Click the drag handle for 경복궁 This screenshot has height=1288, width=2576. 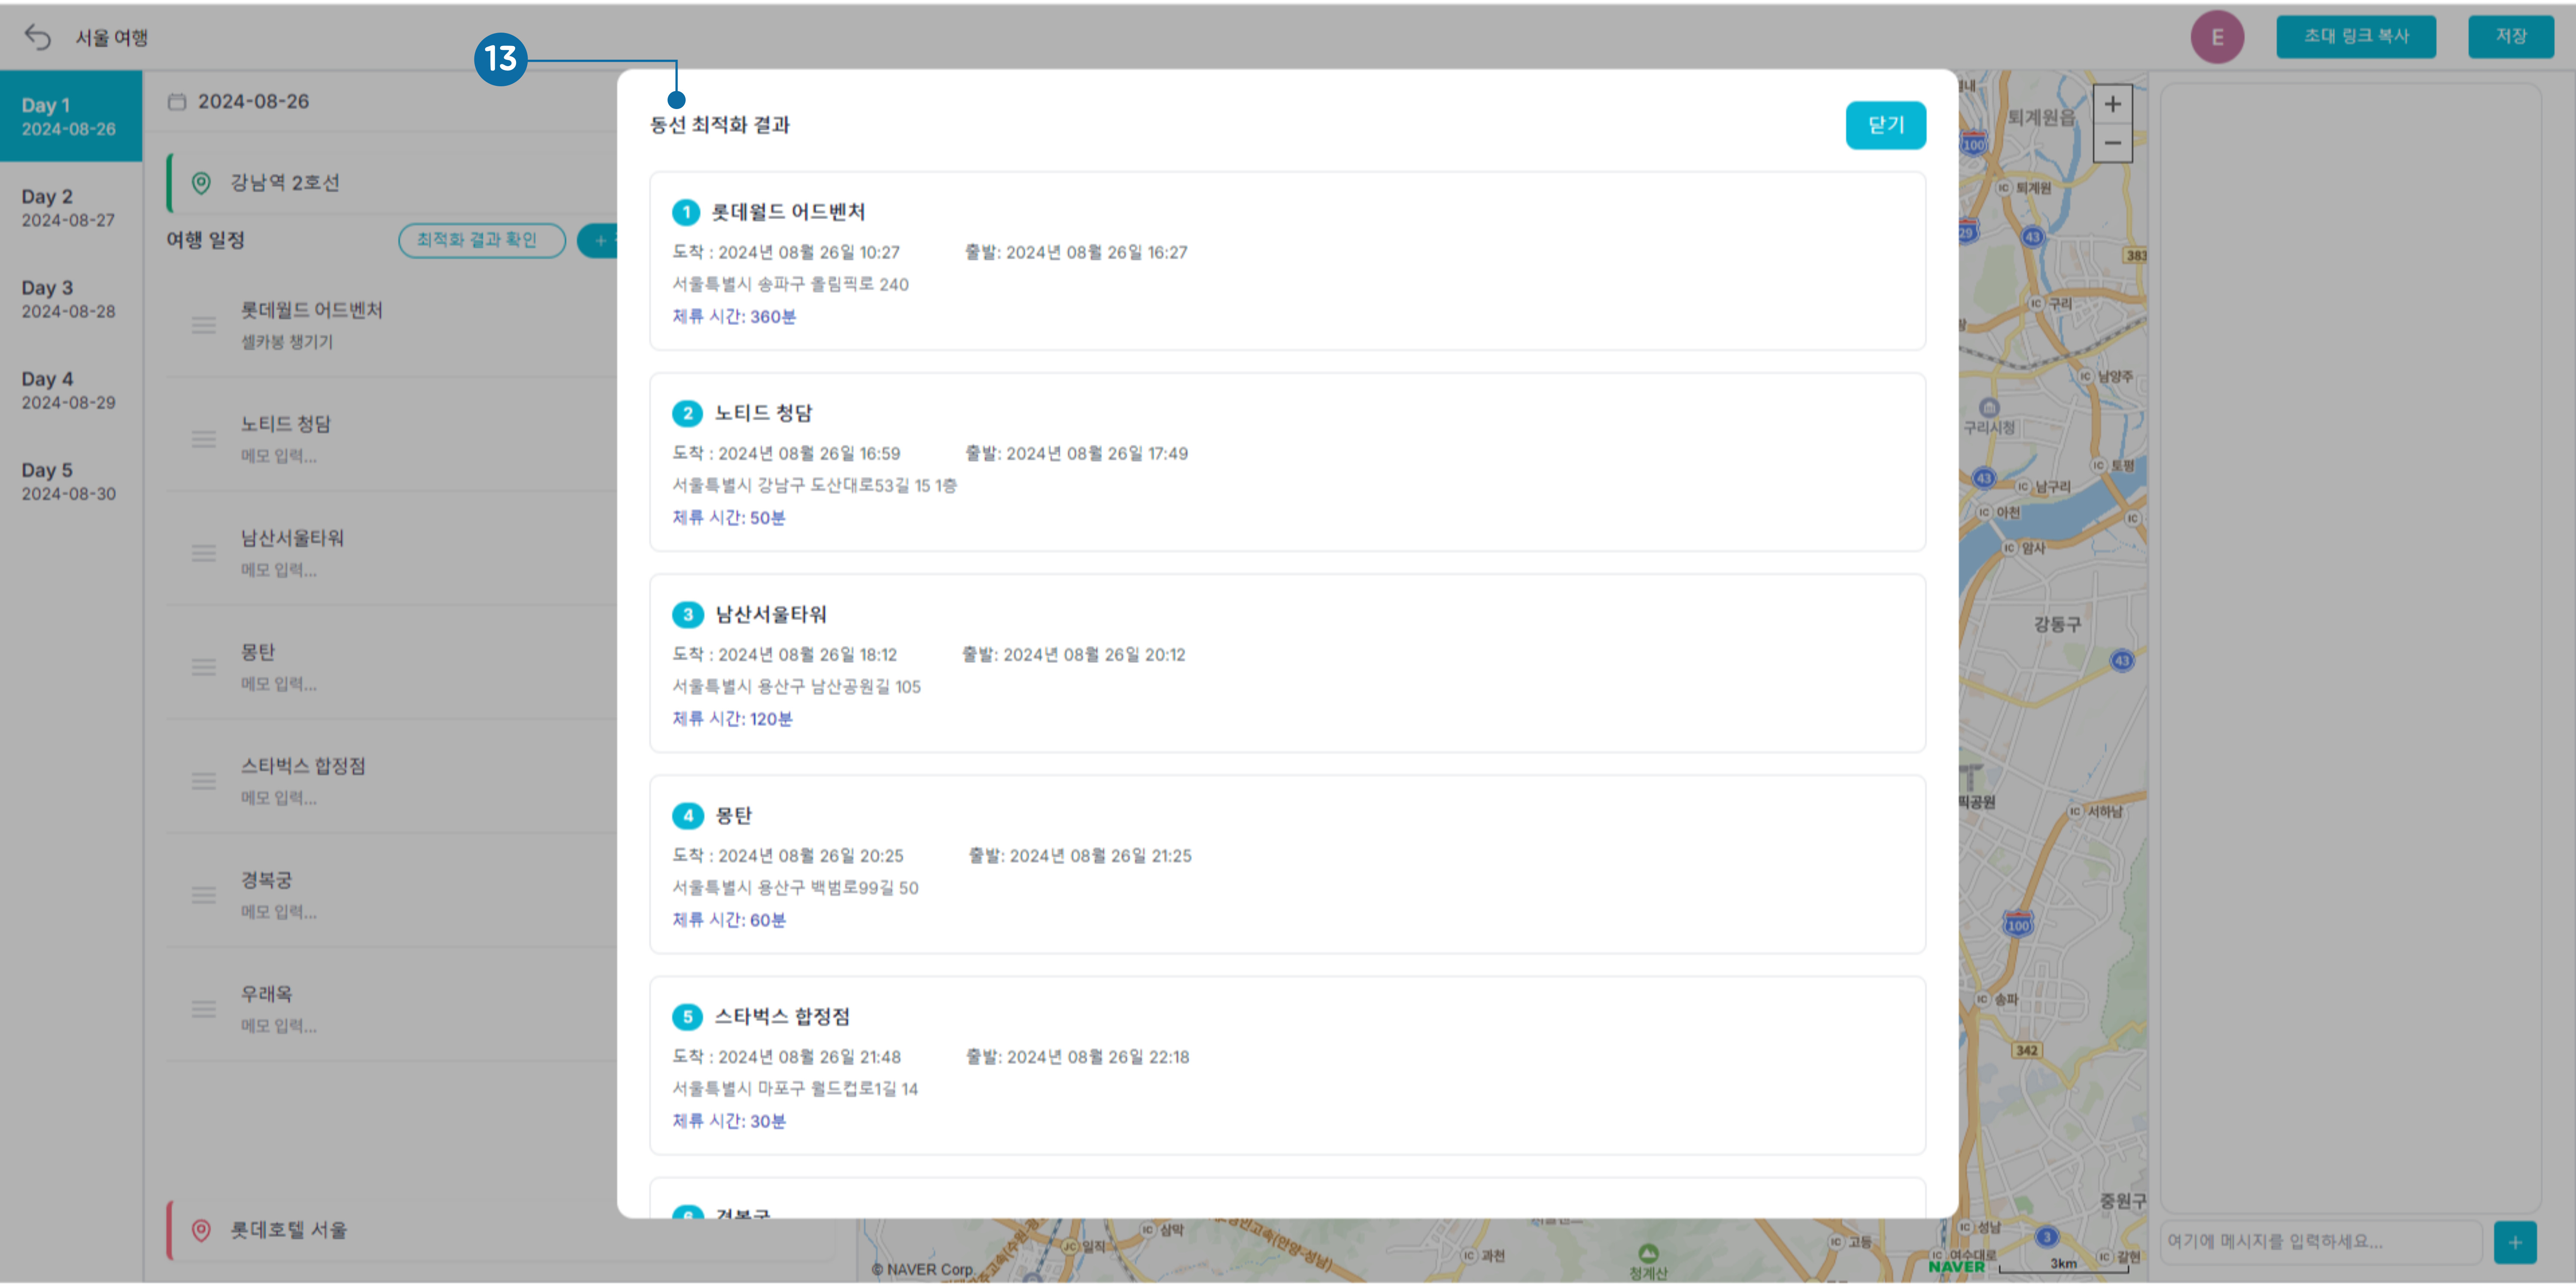click(204, 895)
